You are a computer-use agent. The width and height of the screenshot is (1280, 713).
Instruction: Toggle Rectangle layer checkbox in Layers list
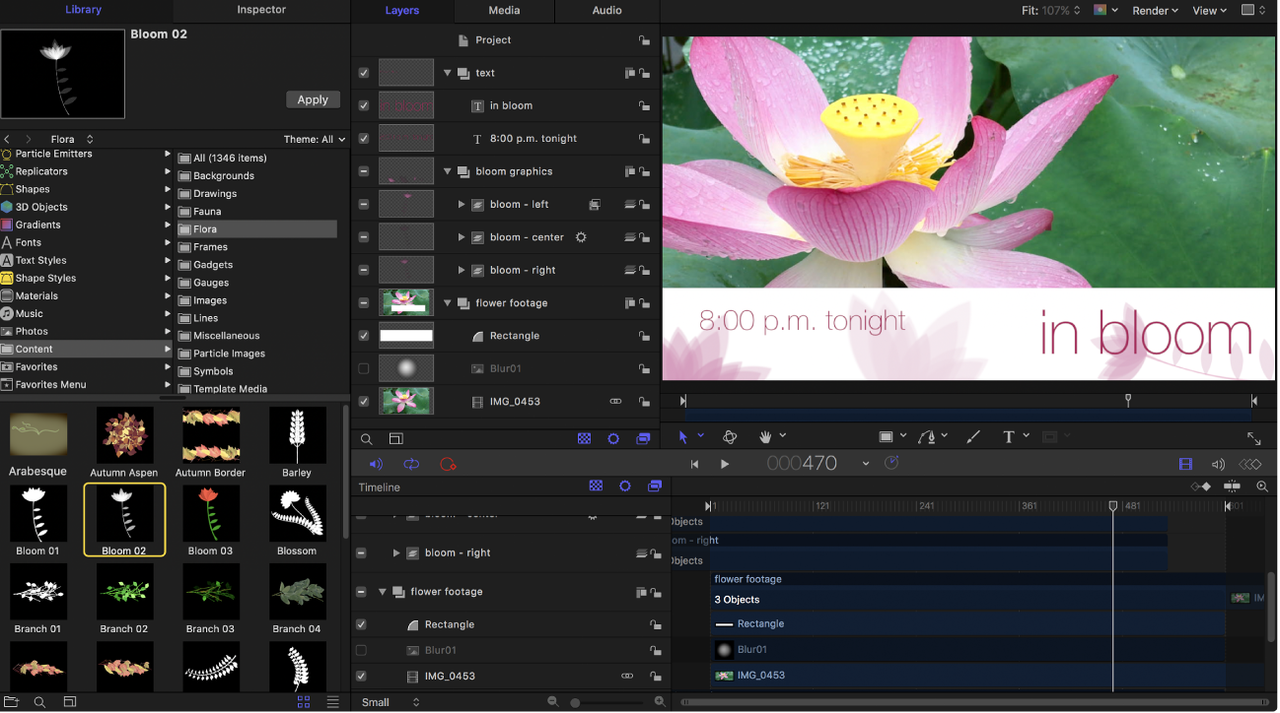coord(364,336)
